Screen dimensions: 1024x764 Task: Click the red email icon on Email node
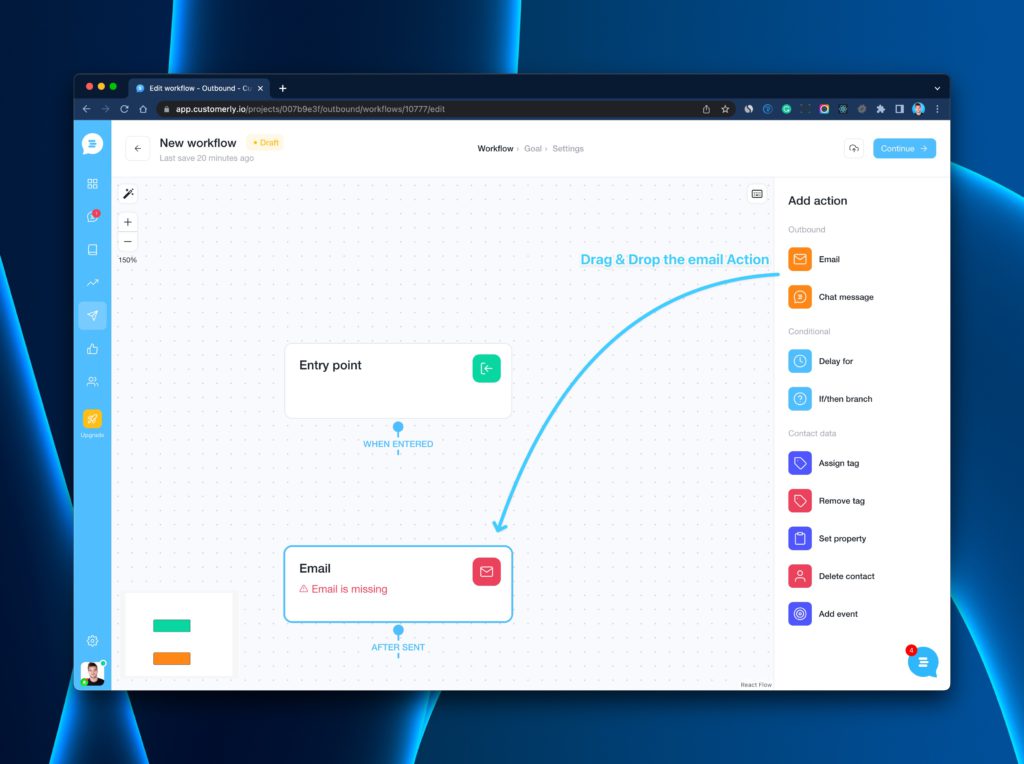(487, 571)
